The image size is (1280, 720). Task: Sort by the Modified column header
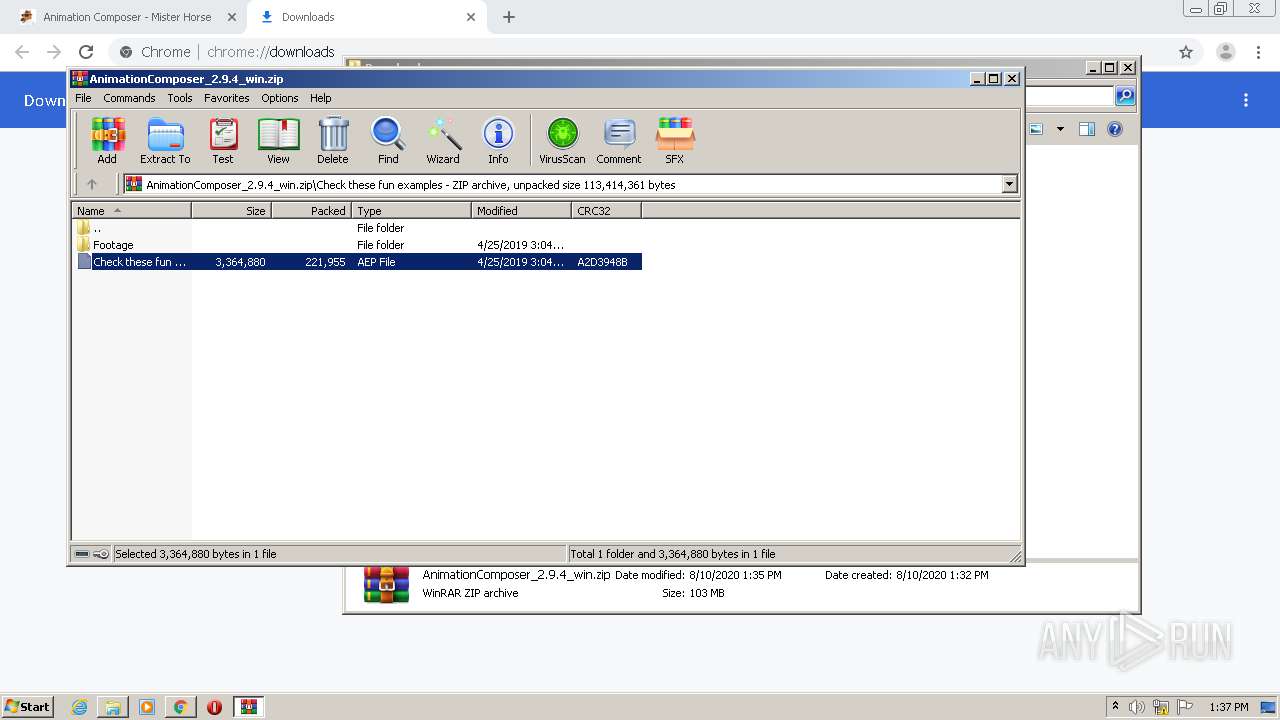point(521,210)
